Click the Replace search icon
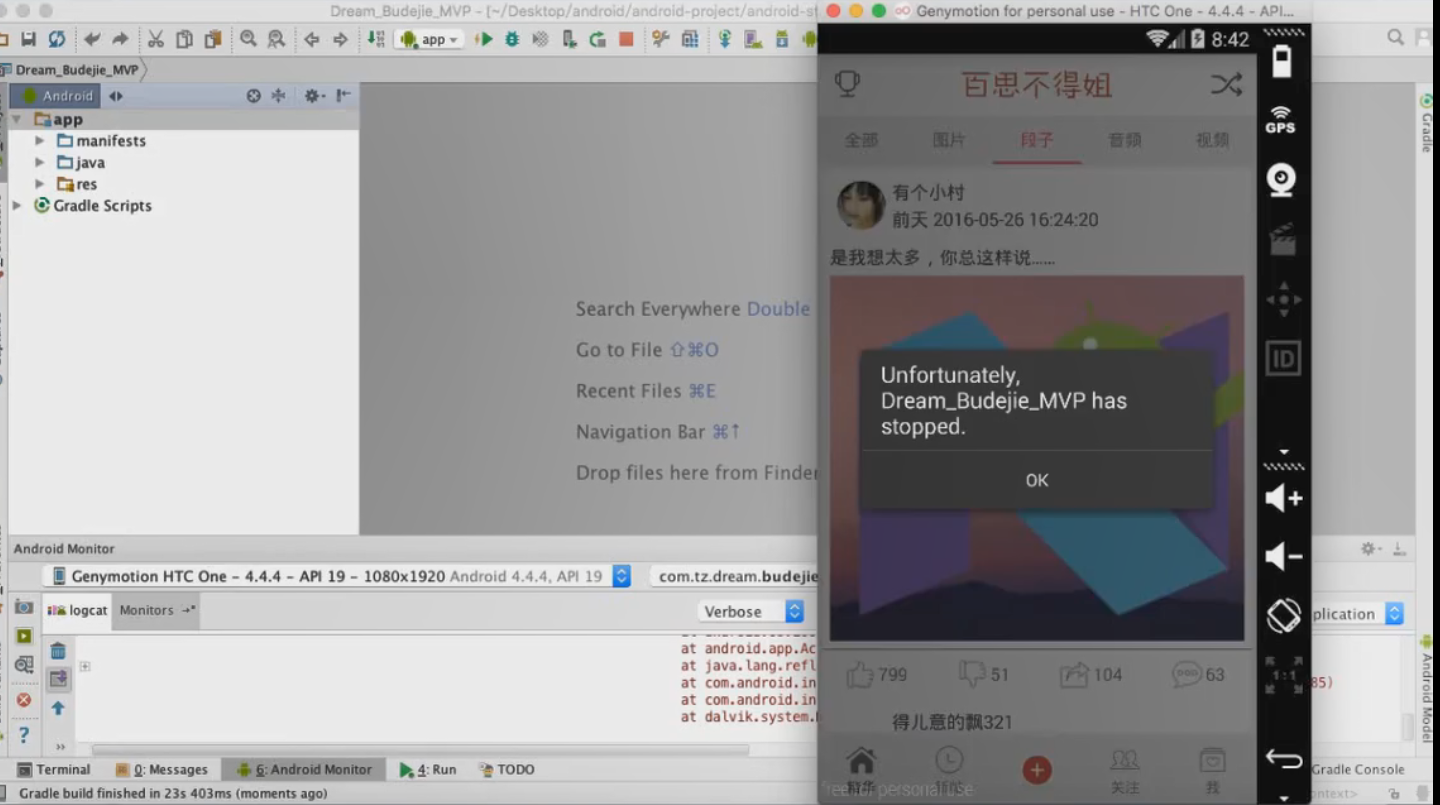Screen dimensions: 1440x805 (276, 39)
